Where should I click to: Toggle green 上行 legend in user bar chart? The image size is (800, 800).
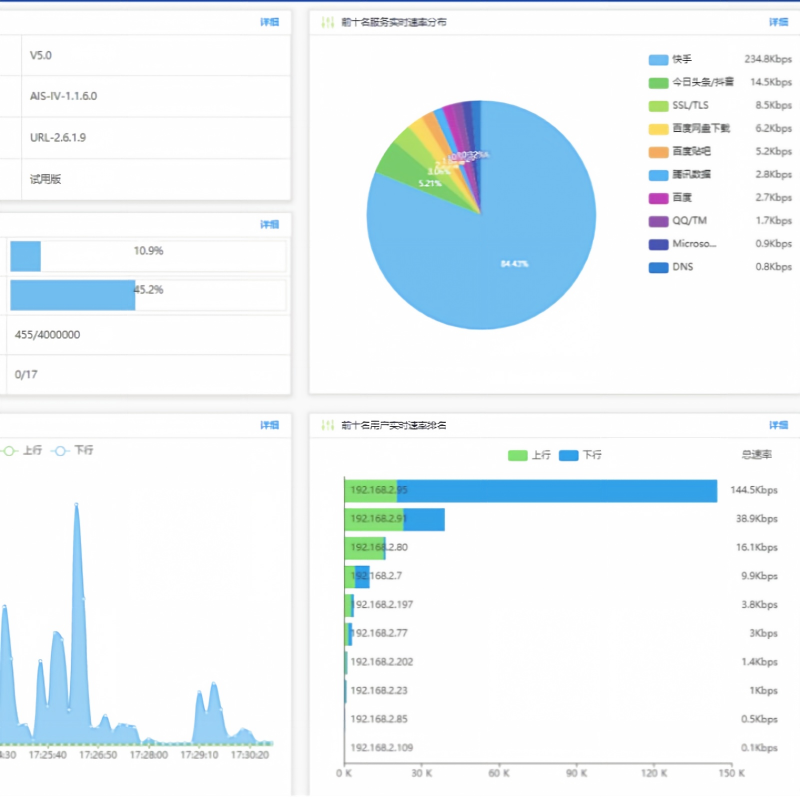pyautogui.click(x=529, y=455)
